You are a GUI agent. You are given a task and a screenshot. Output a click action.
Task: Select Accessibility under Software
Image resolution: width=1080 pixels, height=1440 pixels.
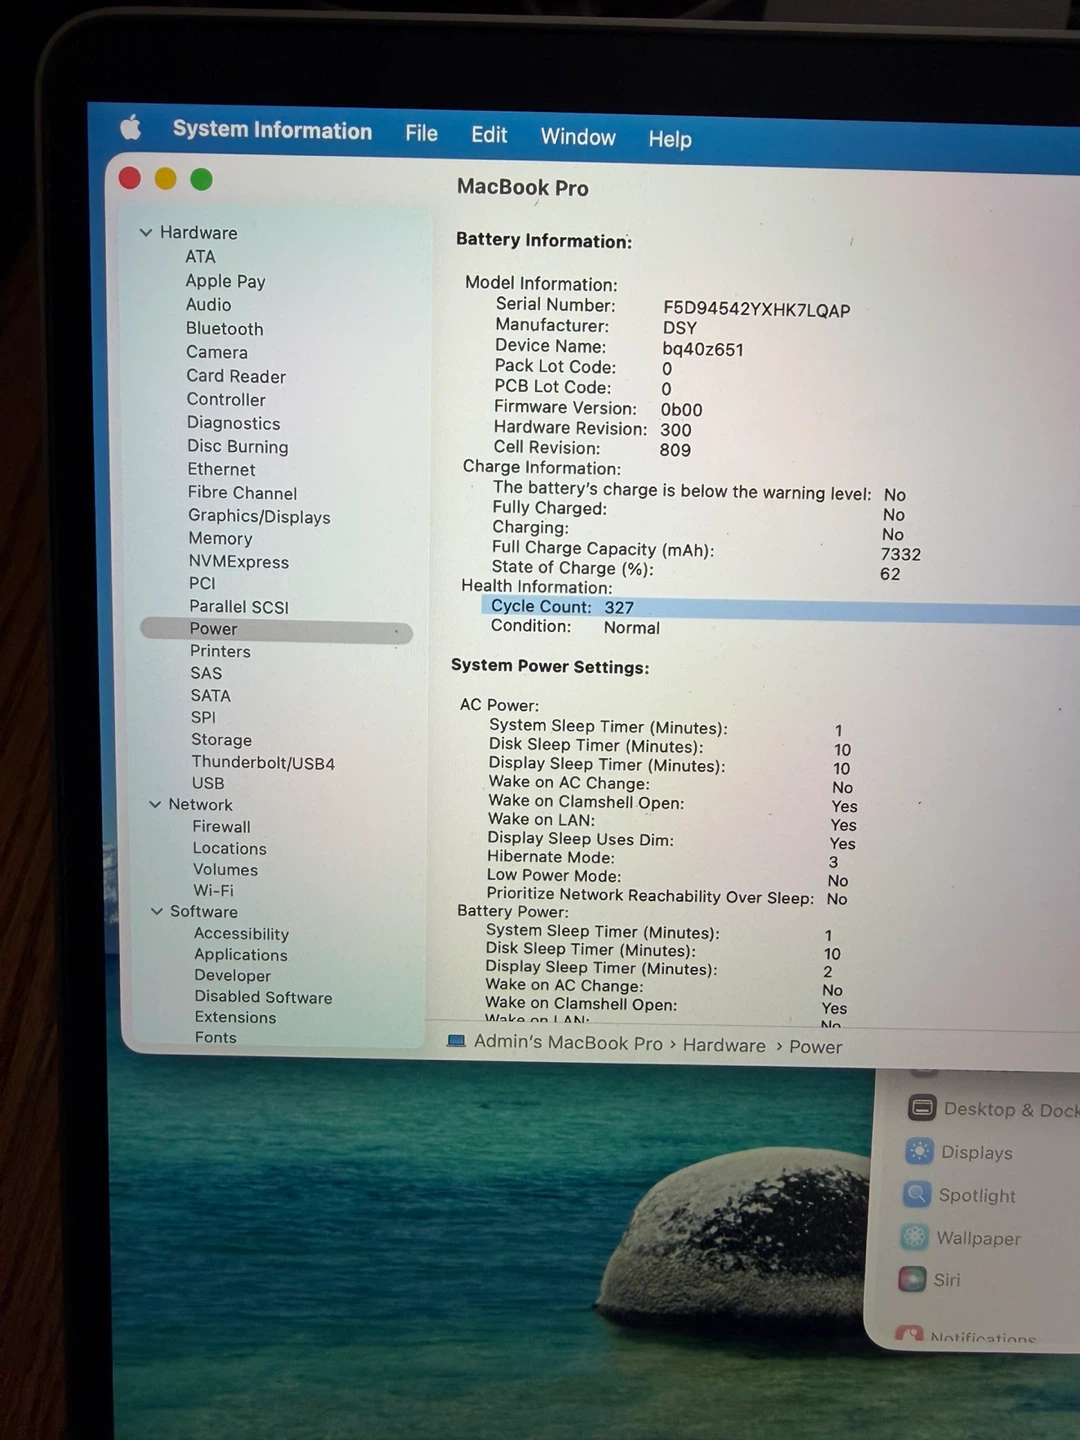(x=242, y=934)
